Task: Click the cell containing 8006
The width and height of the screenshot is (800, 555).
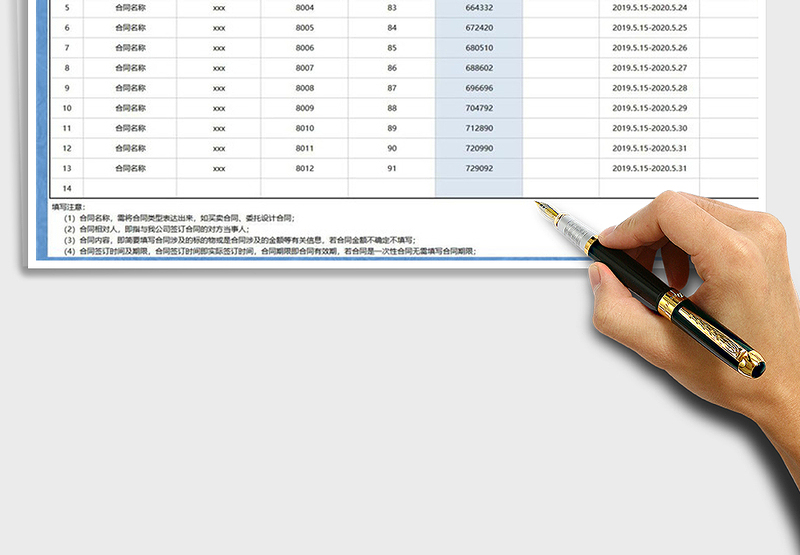Action: point(305,47)
